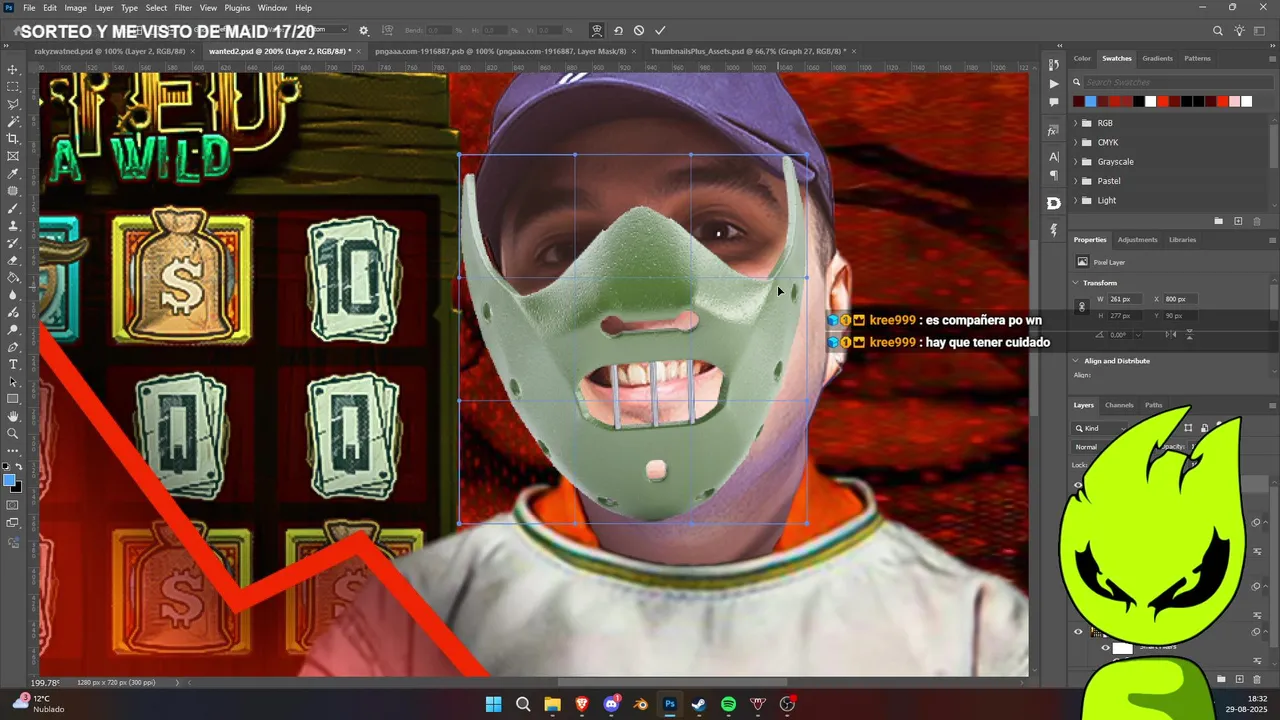This screenshot has width=1280, height=720.
Task: Click the foreground color box in toolbar
Action: pyautogui.click(x=10, y=481)
